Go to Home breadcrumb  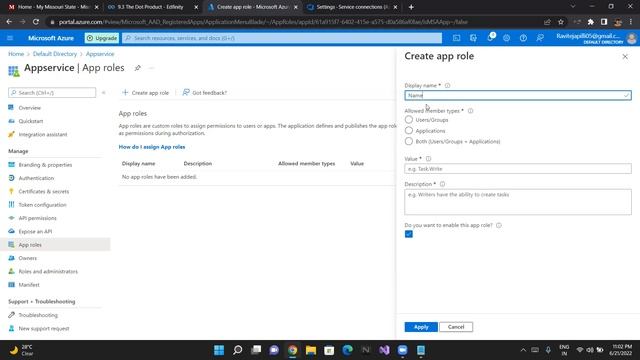[x=16, y=54]
